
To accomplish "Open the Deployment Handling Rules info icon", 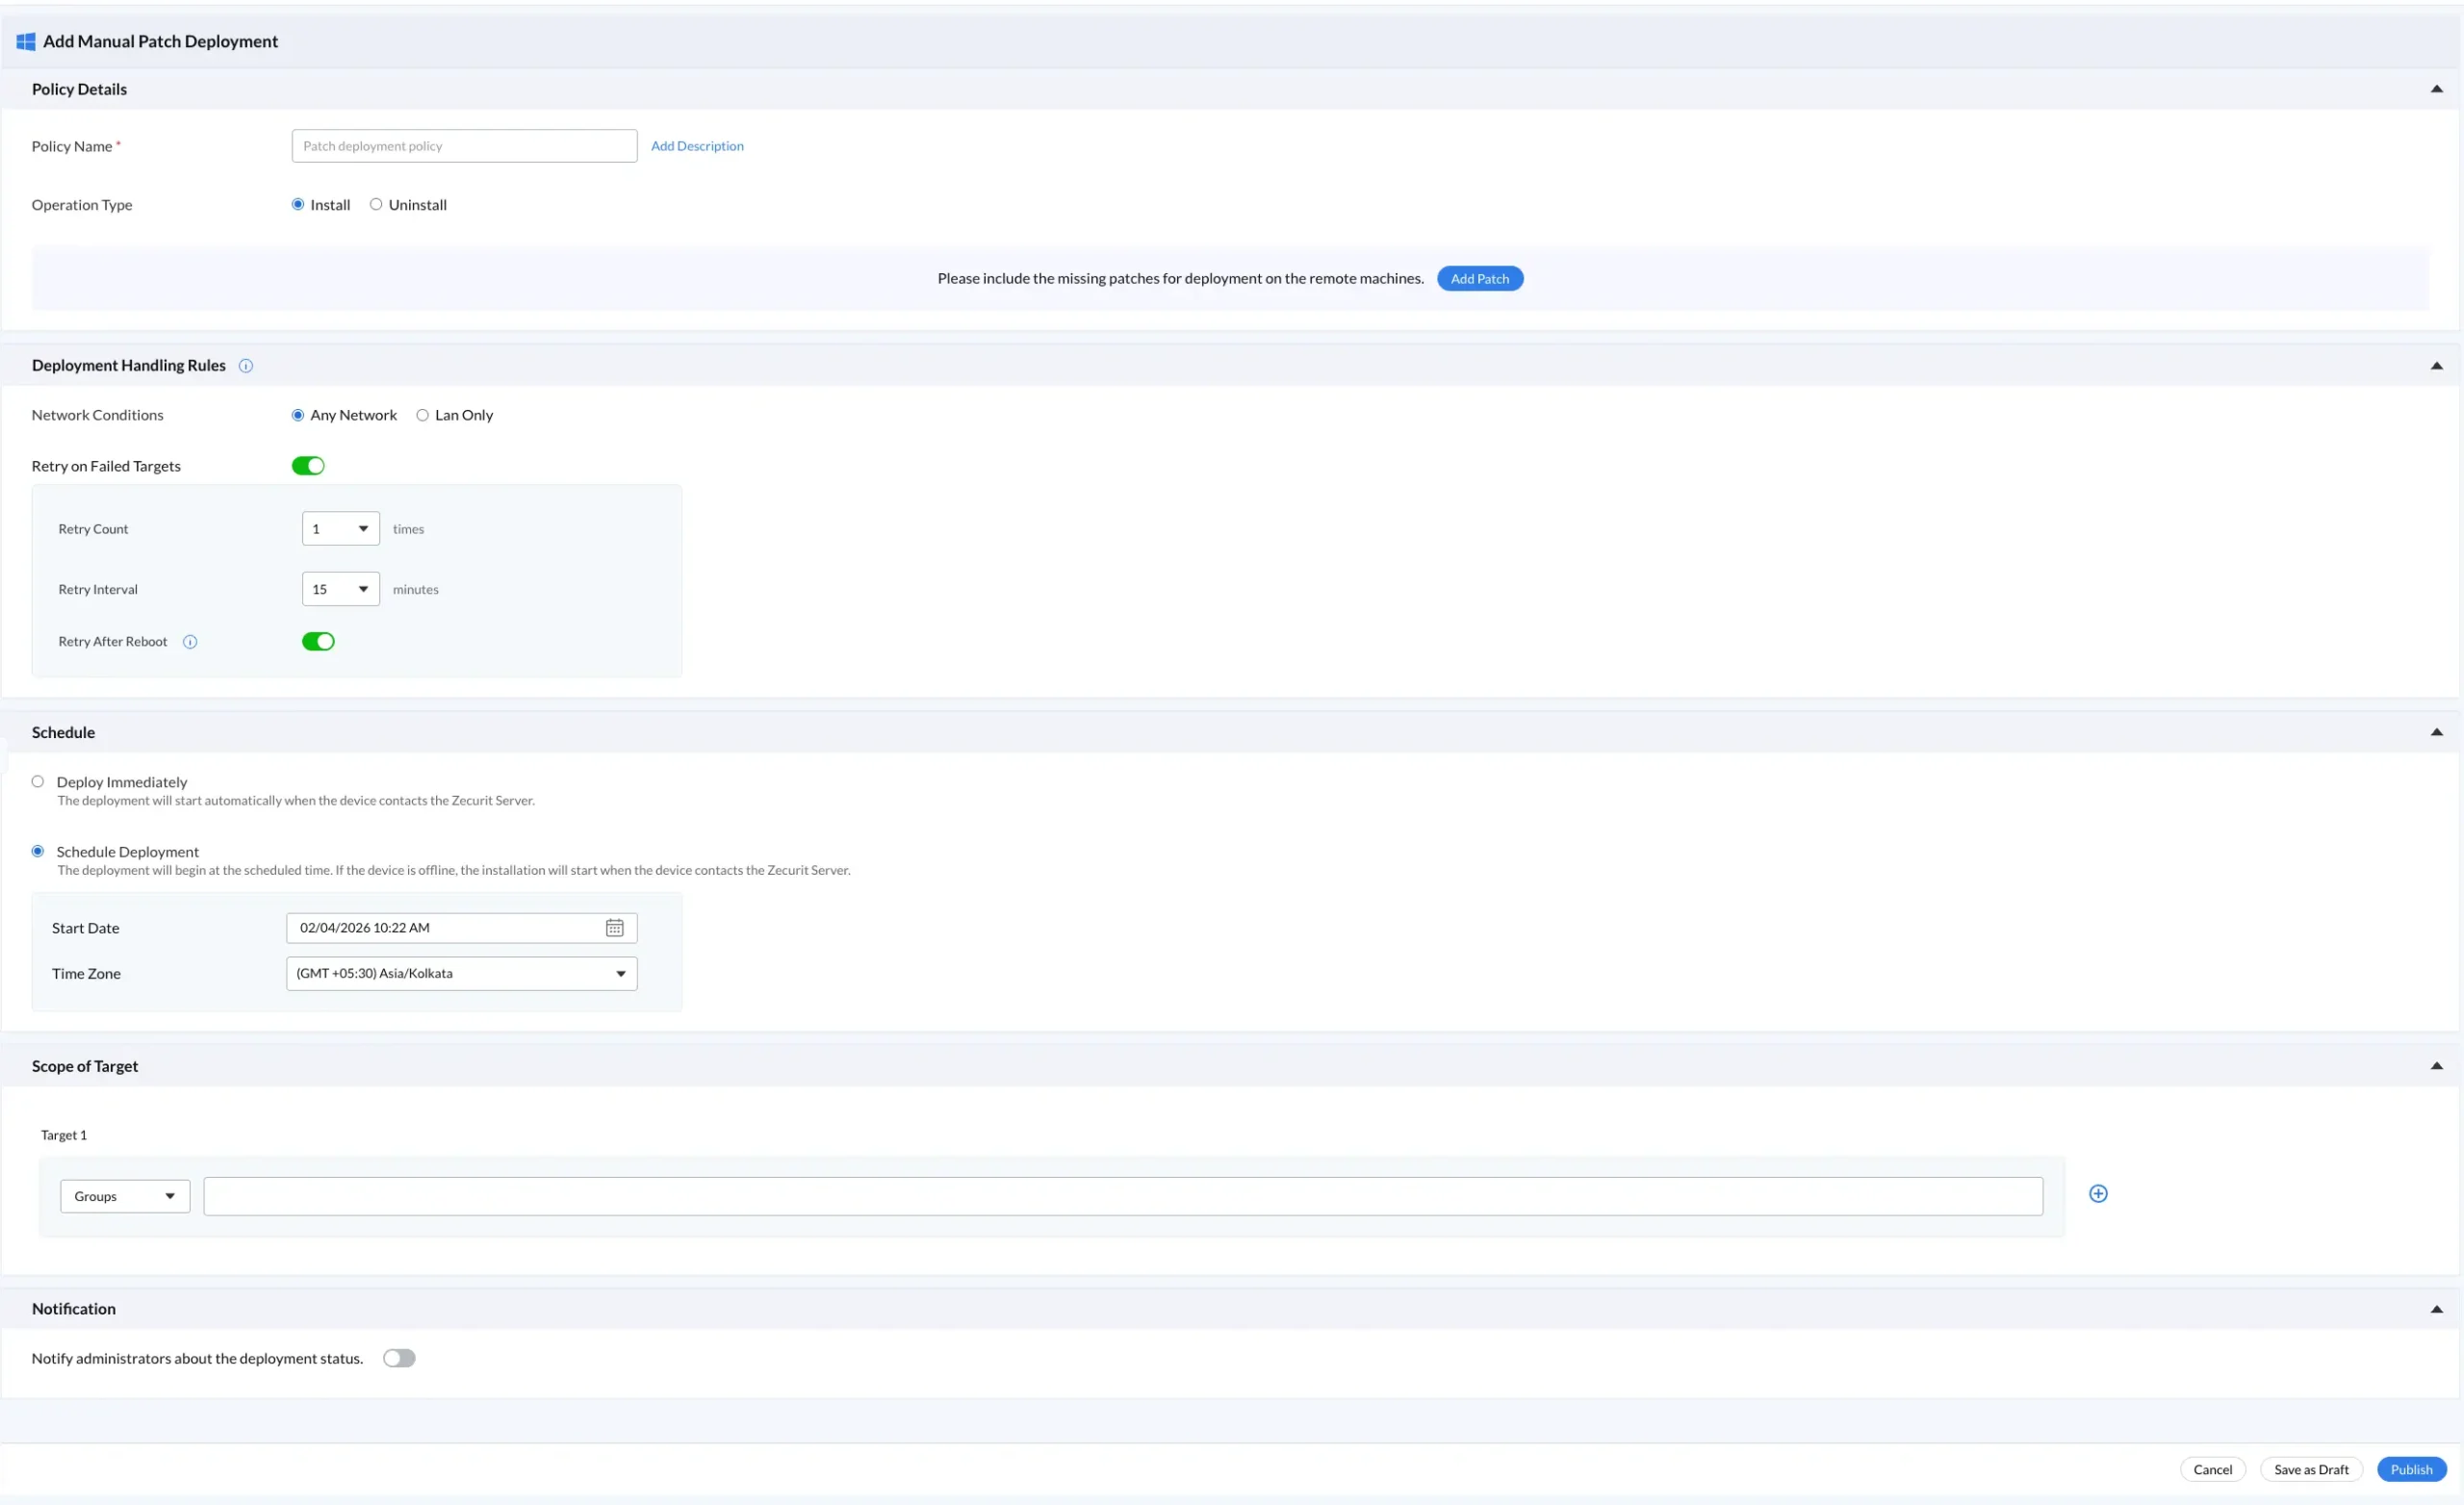I will tap(246, 366).
